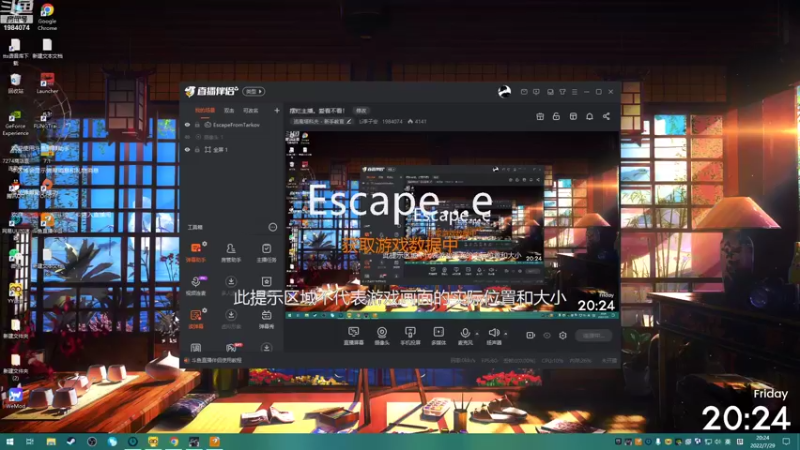Click the taskbar clock showing 20:24
The height and width of the screenshot is (450, 800).
point(762,441)
